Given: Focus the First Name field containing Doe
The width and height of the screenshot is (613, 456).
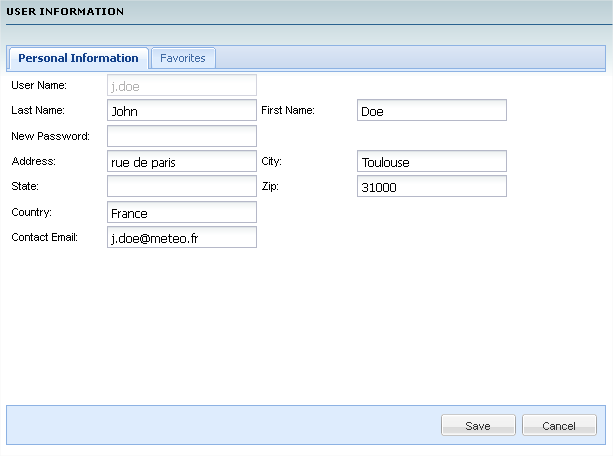Looking at the screenshot, I should pyautogui.click(x=432, y=110).
